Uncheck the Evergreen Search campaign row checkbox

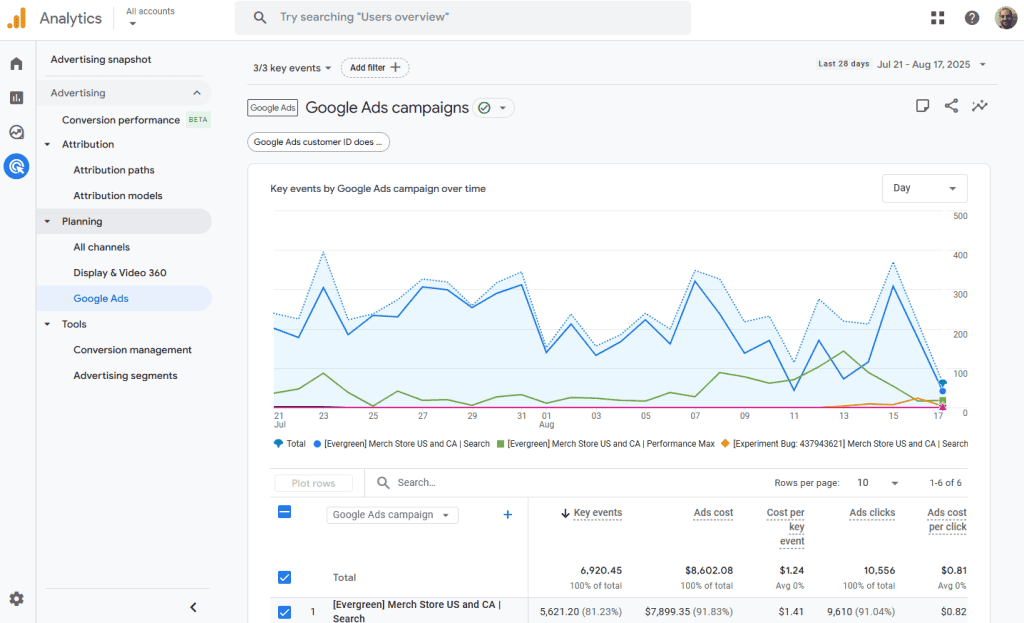(x=284, y=612)
